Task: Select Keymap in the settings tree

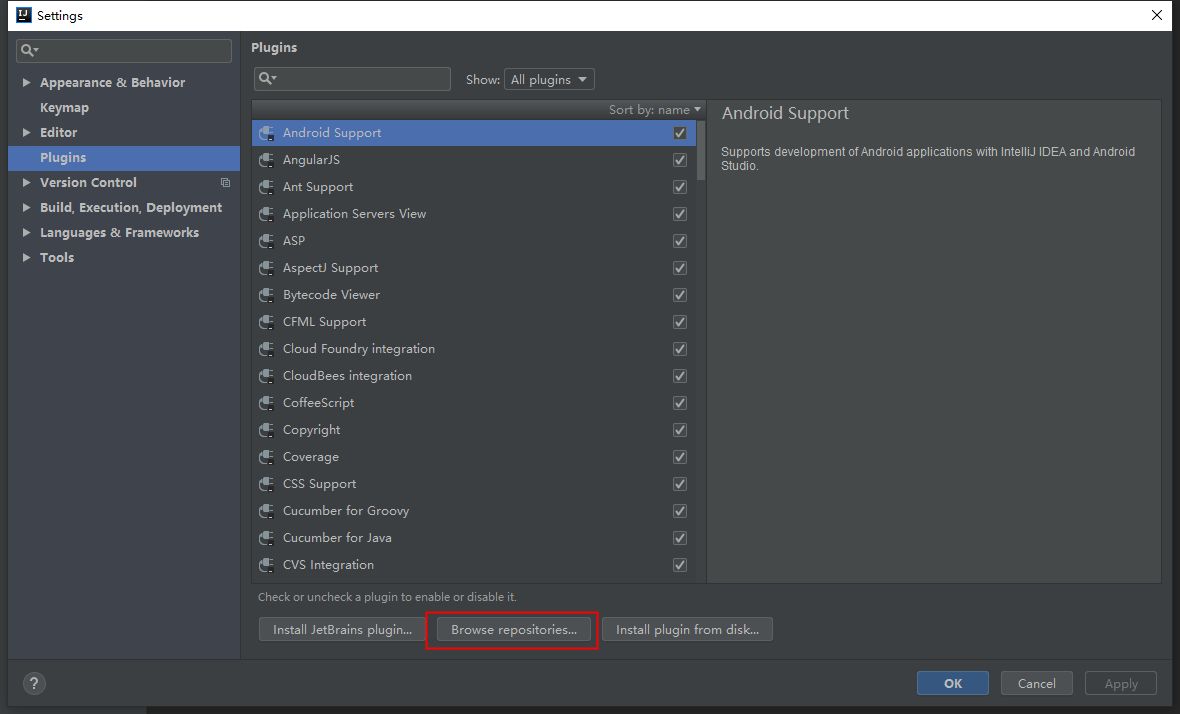Action: [64, 108]
